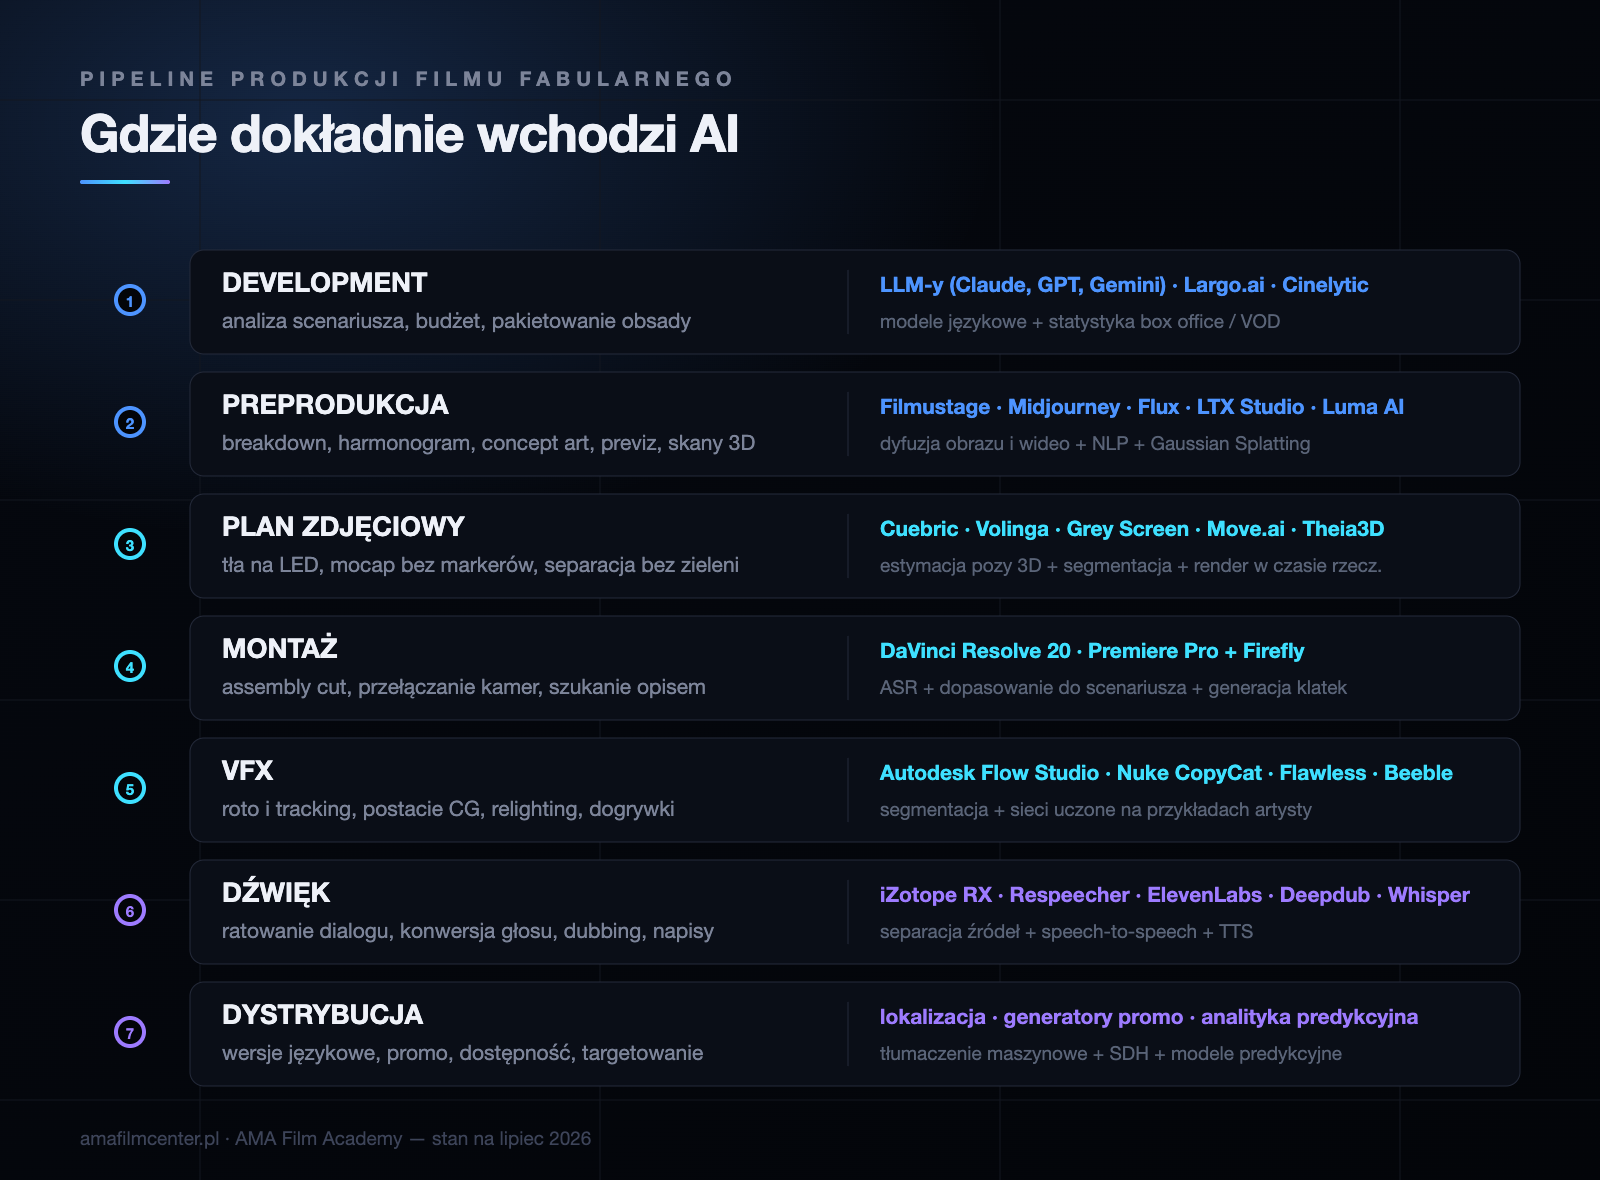Screen dimensions: 1600x1180
Task: Click the Luma AI tool name
Action: point(1363,407)
